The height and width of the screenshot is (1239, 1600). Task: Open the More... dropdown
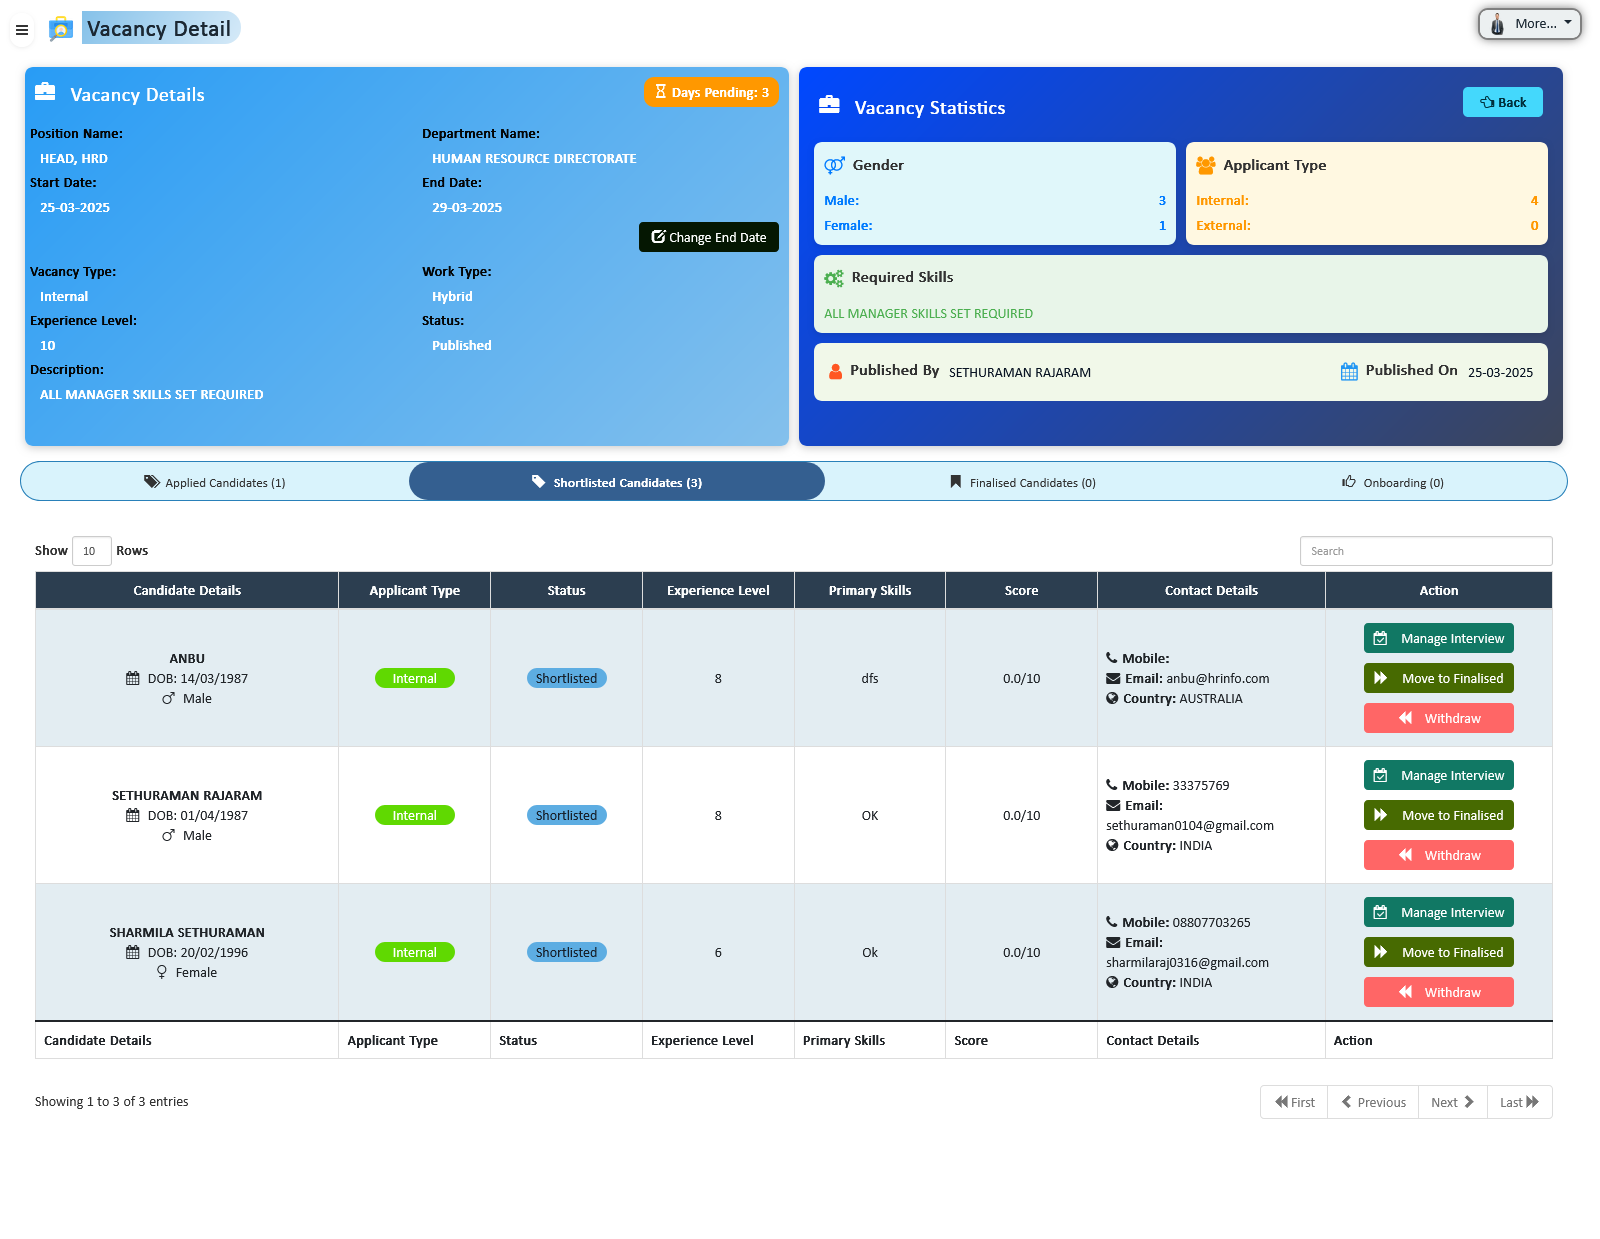(x=1529, y=23)
